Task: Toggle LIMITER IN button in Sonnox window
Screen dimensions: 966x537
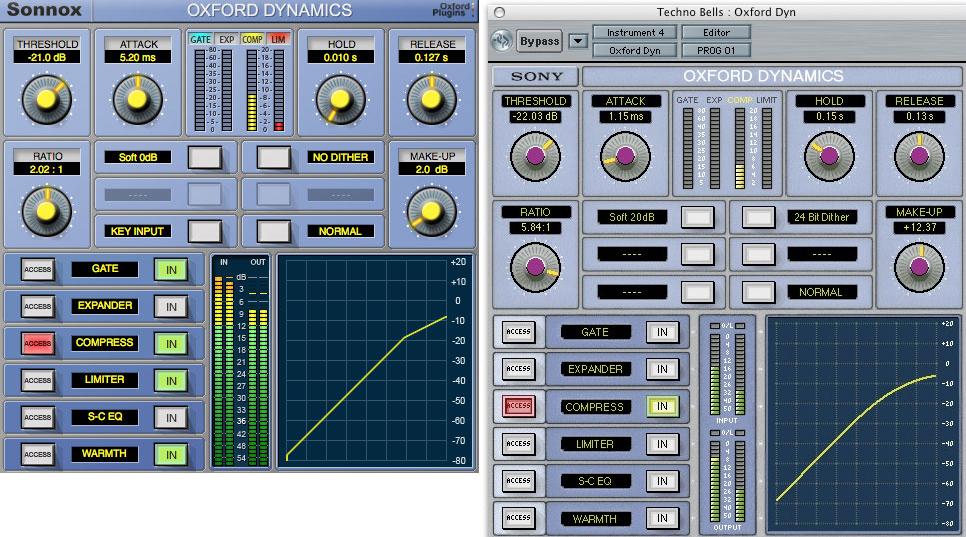Action: click(171, 381)
